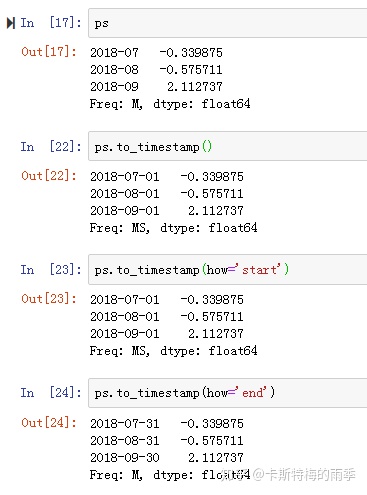367x495 pixels.
Task: Select the In [23]: prompt label
Action: [x=51, y=270]
